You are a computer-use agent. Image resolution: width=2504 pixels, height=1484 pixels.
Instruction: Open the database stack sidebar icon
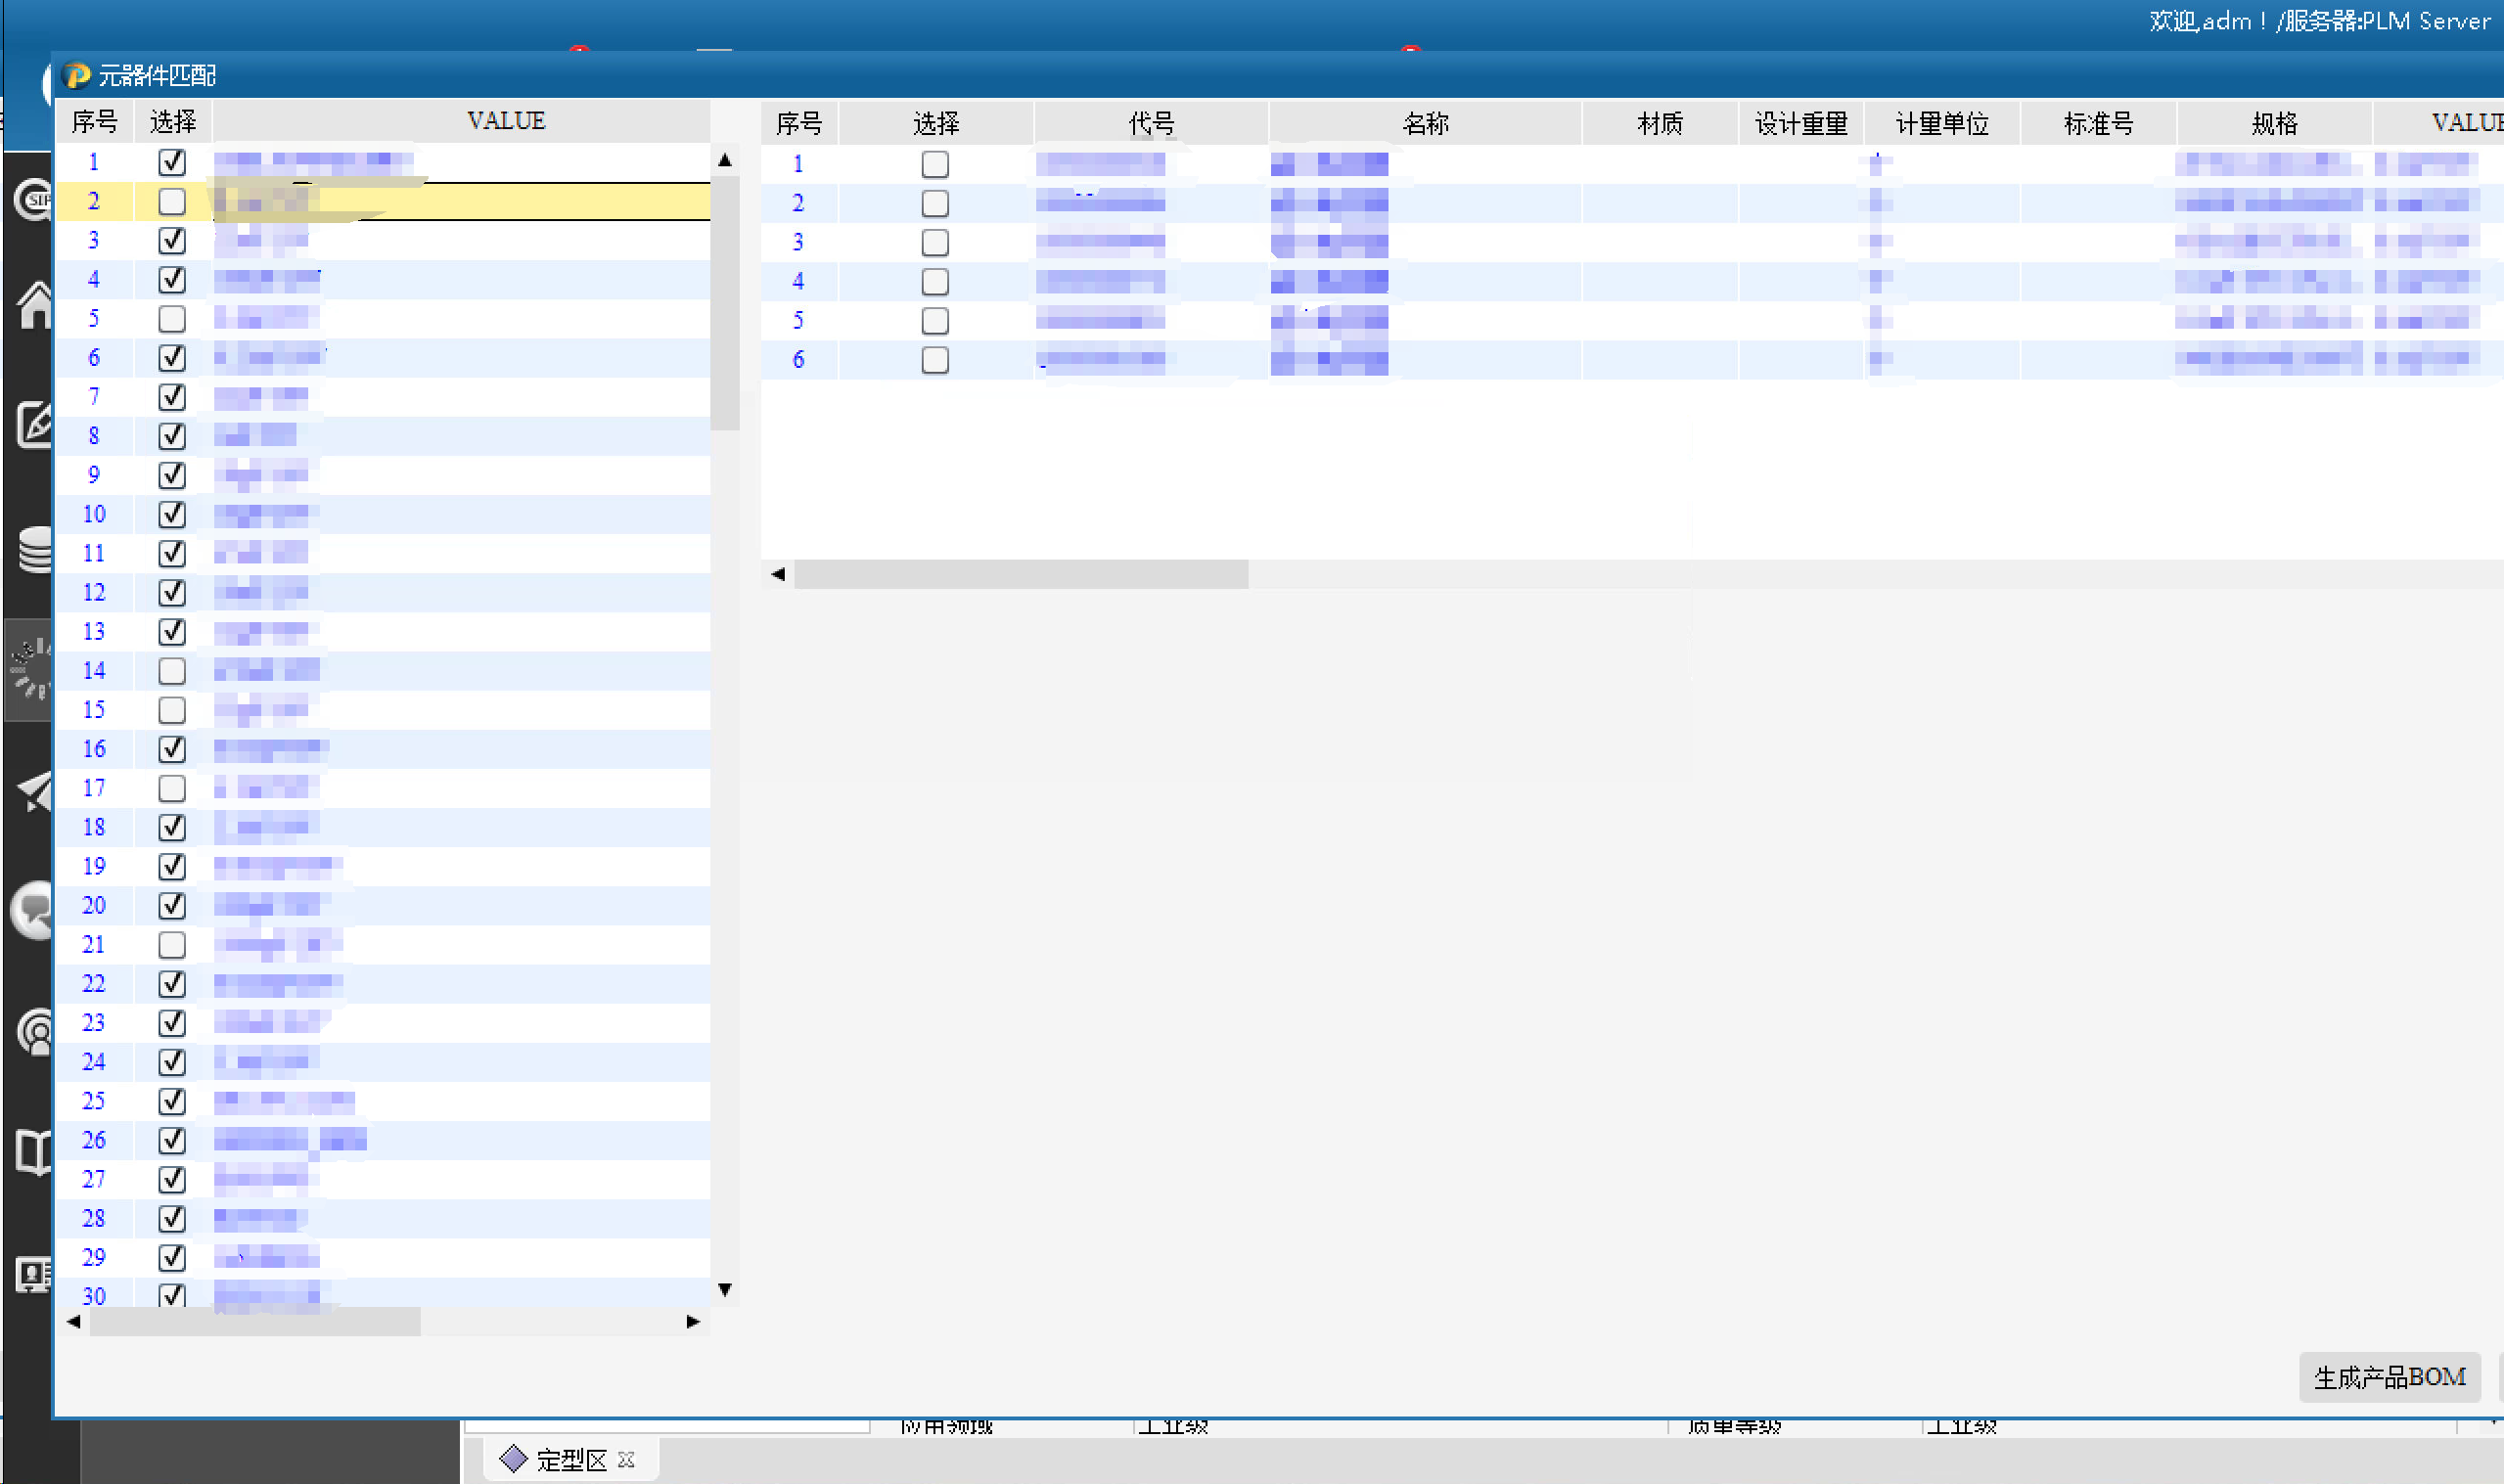click(x=35, y=549)
